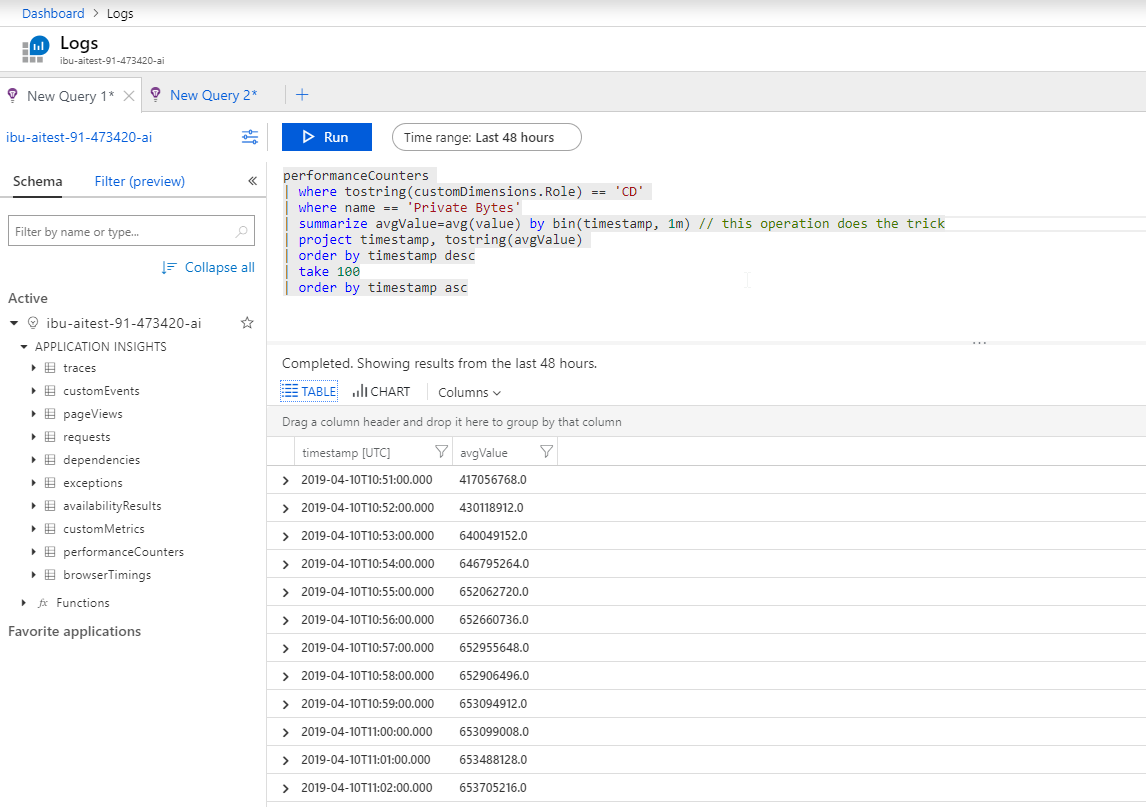Expand the performanceCounters table node
Viewport: 1146px width, 807px height.
click(34, 551)
